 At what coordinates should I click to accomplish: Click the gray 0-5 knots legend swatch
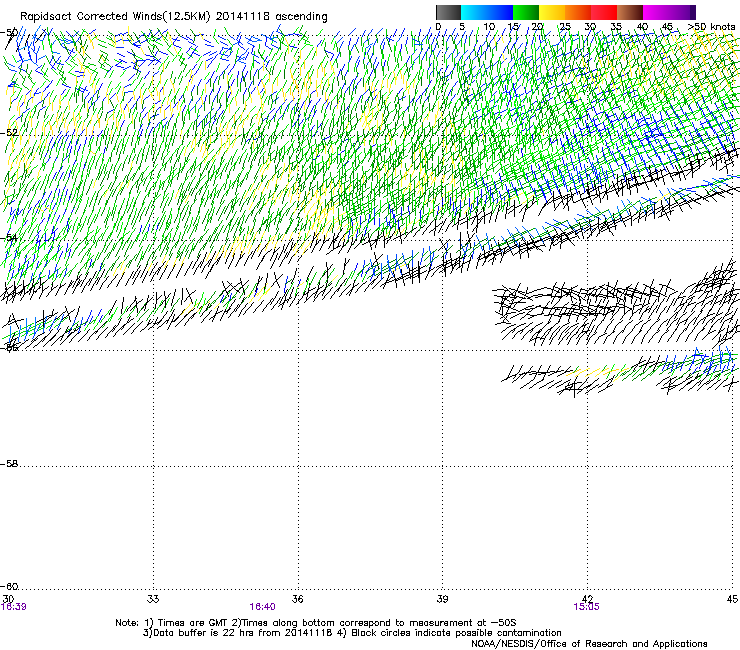pos(448,12)
